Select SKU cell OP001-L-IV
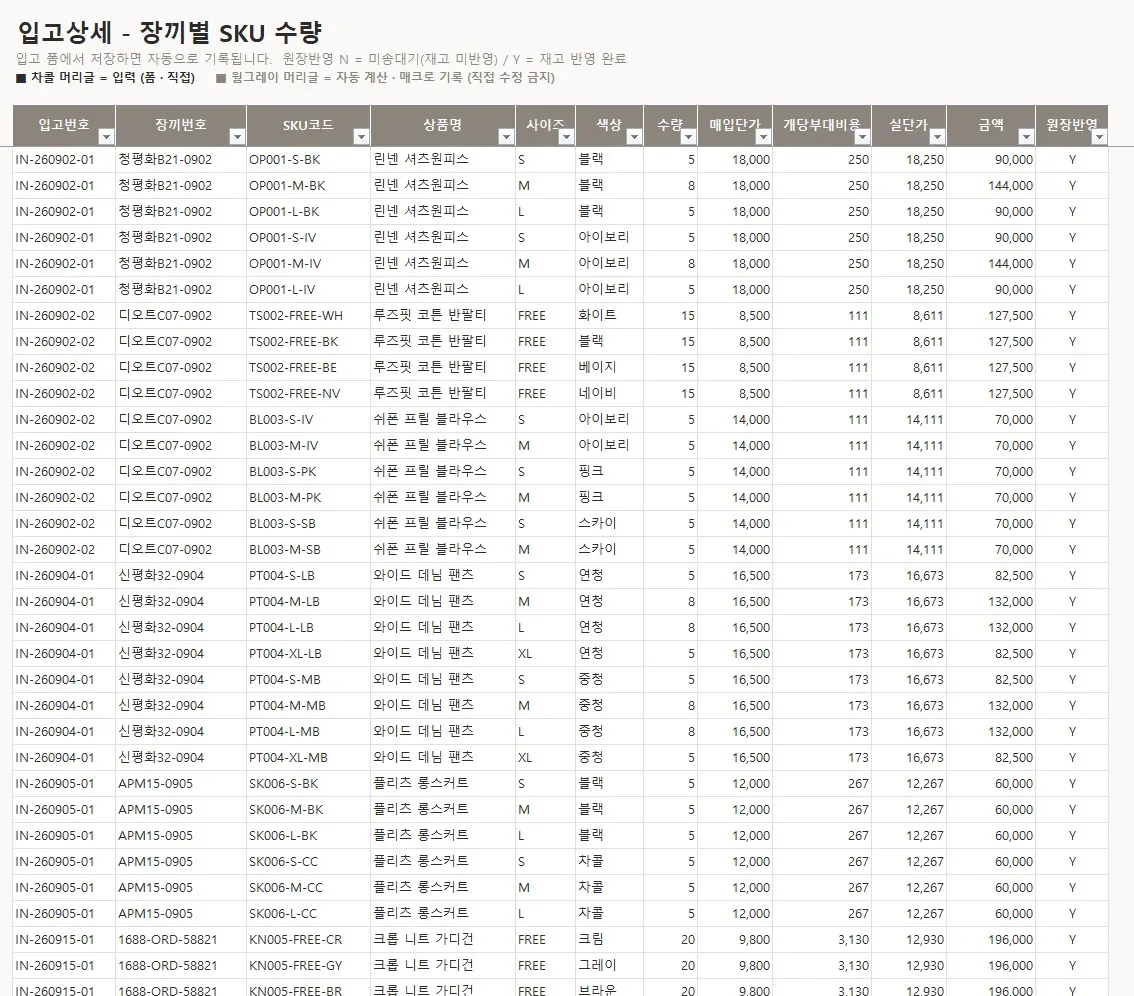The width and height of the screenshot is (1134, 996). pos(308,290)
